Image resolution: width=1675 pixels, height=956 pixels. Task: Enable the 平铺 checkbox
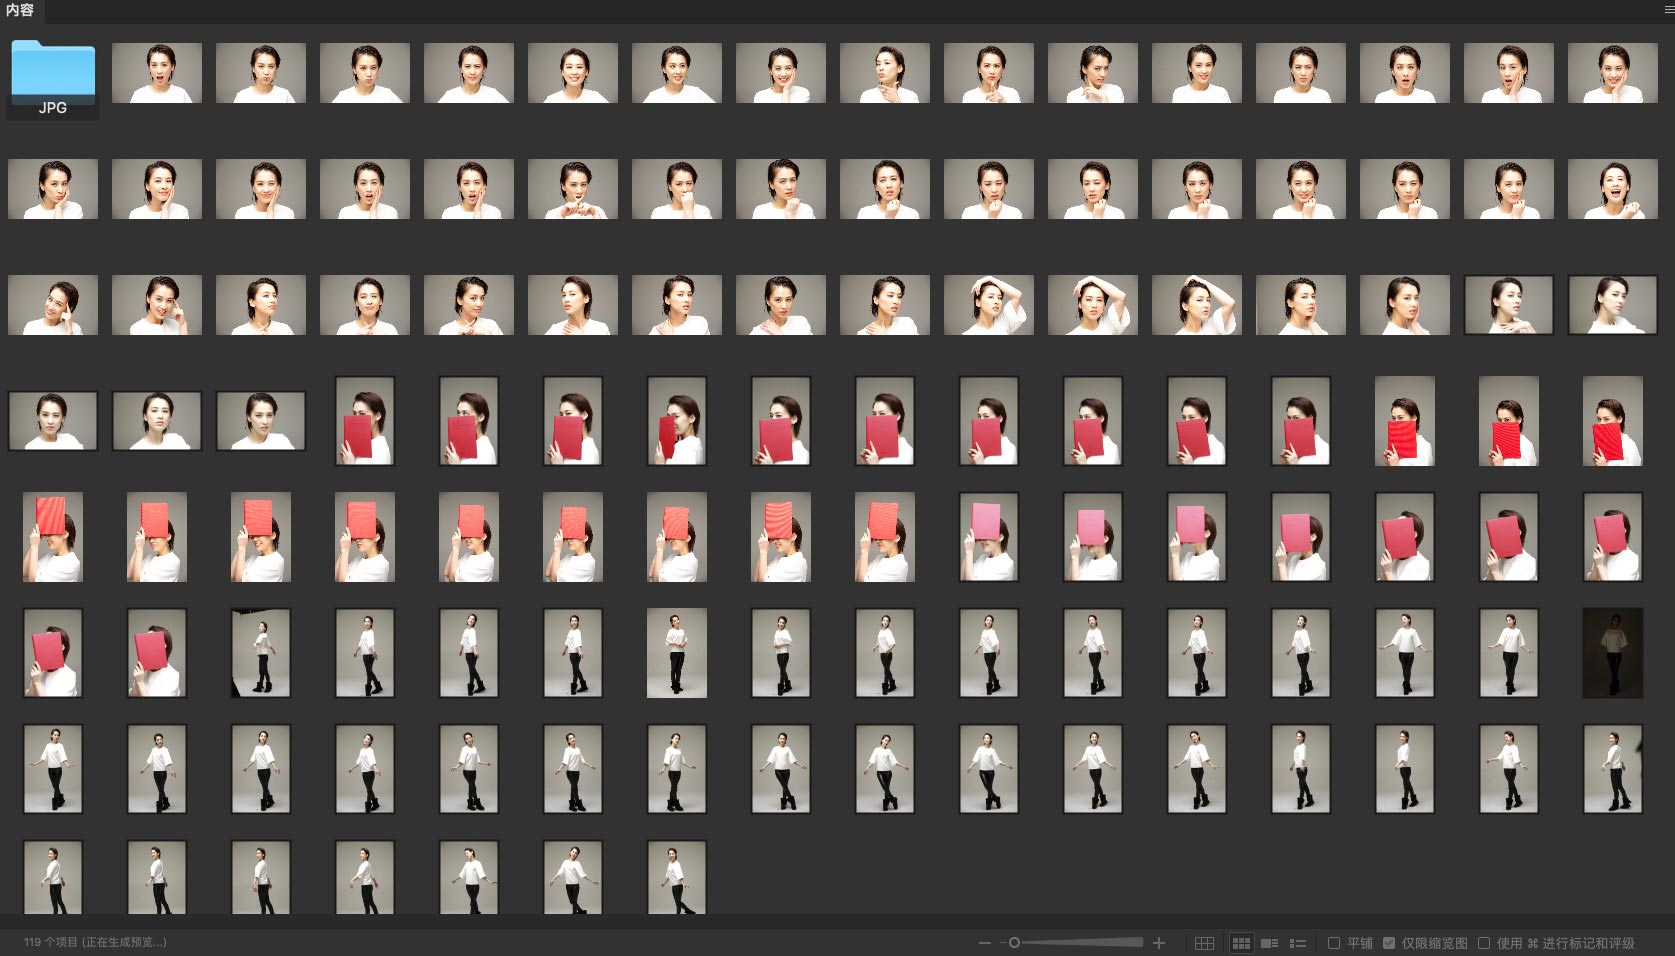point(1334,943)
